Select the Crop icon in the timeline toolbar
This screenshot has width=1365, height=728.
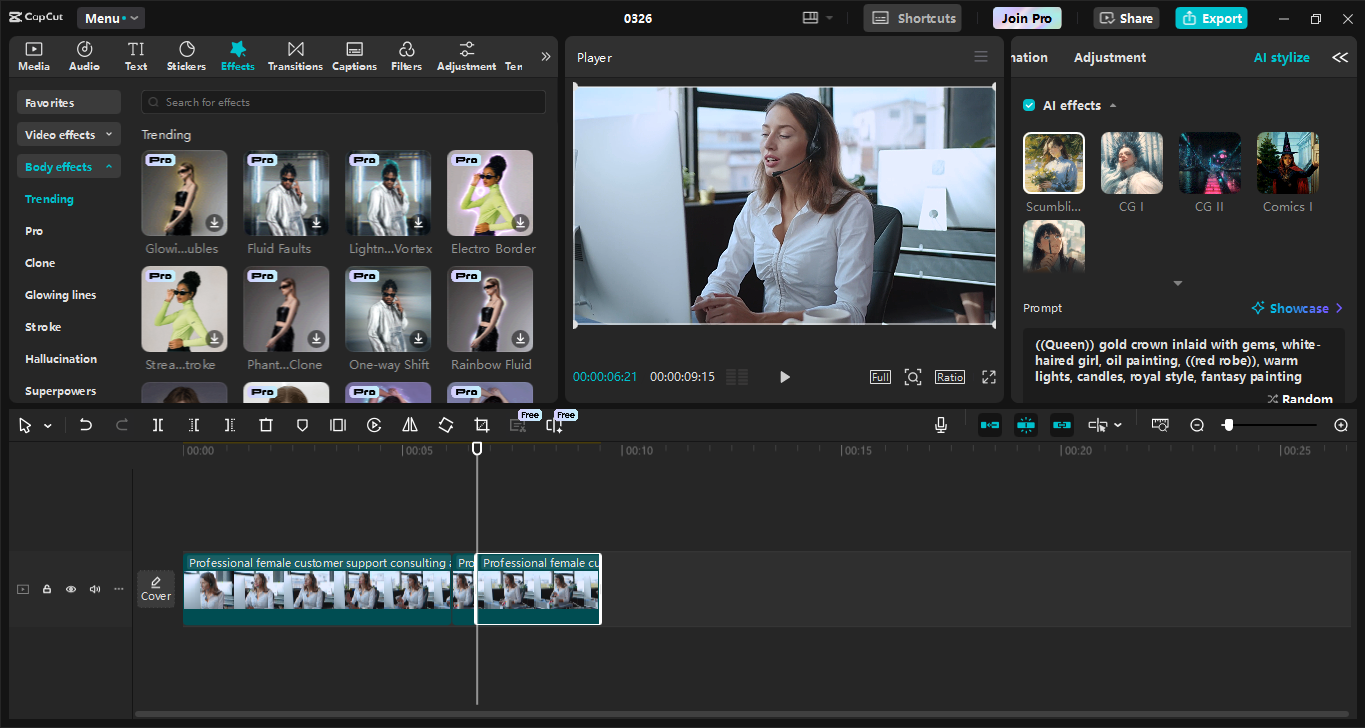click(481, 424)
